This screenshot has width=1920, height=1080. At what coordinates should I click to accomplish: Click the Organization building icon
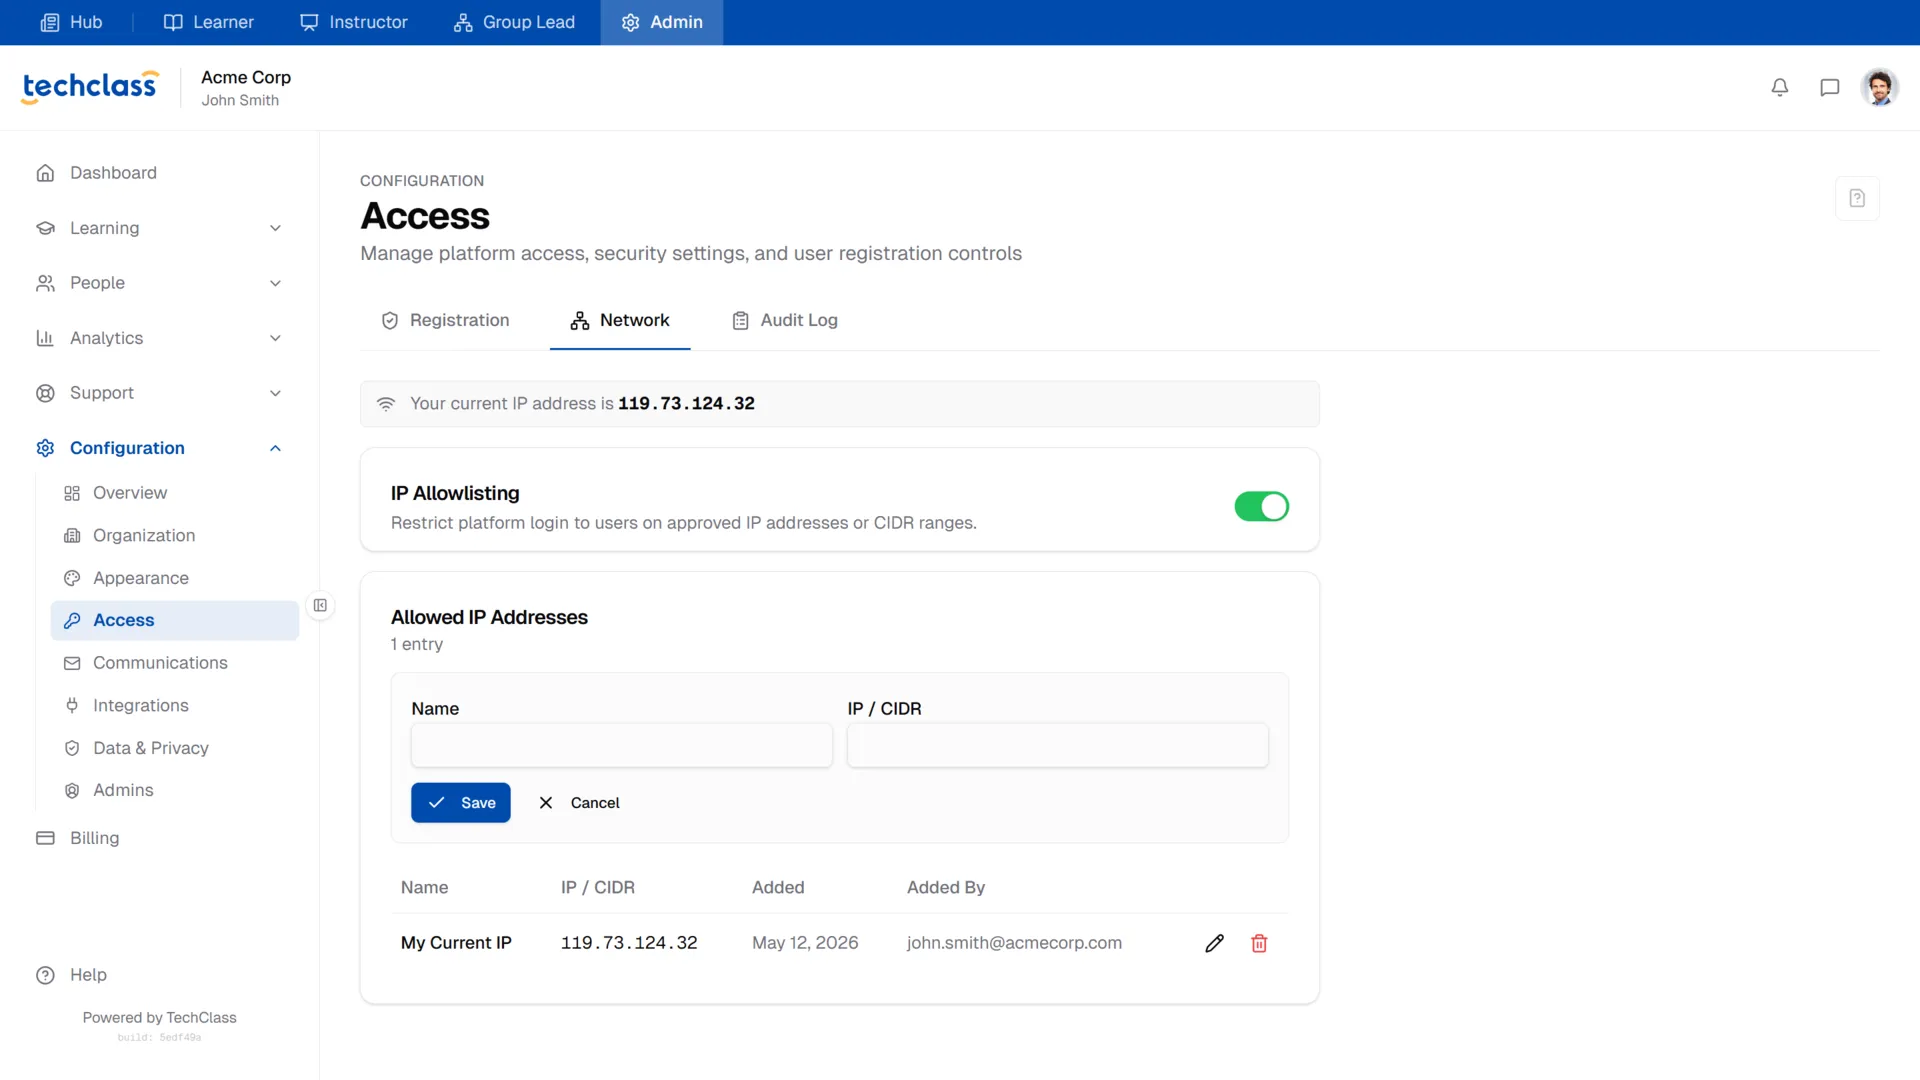point(72,536)
